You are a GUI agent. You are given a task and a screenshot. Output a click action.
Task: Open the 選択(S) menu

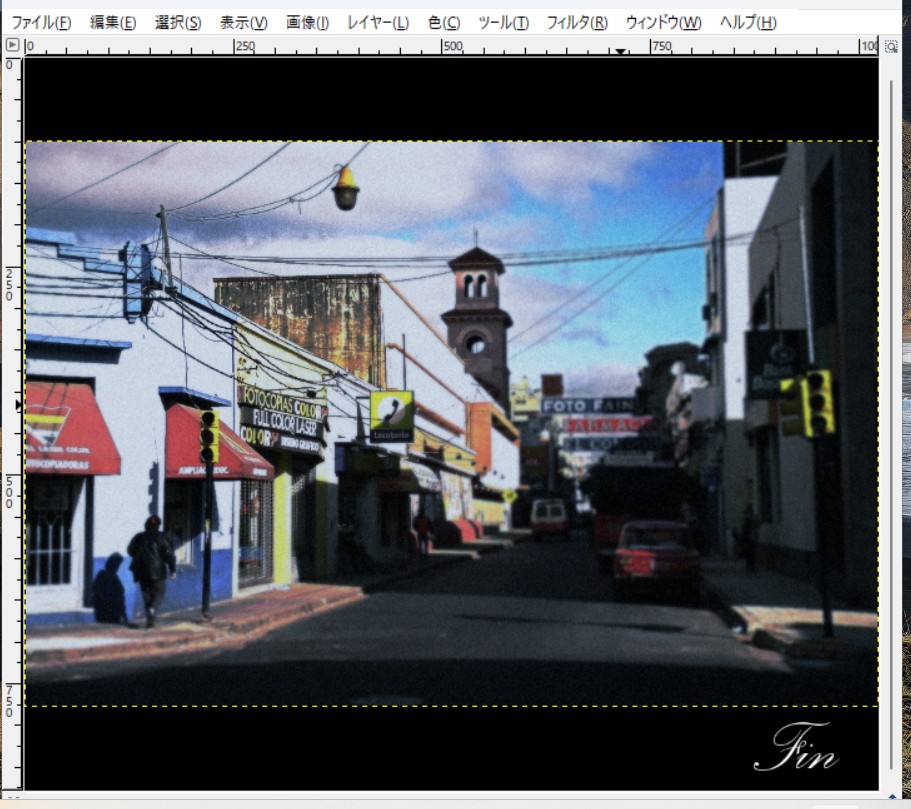(178, 23)
